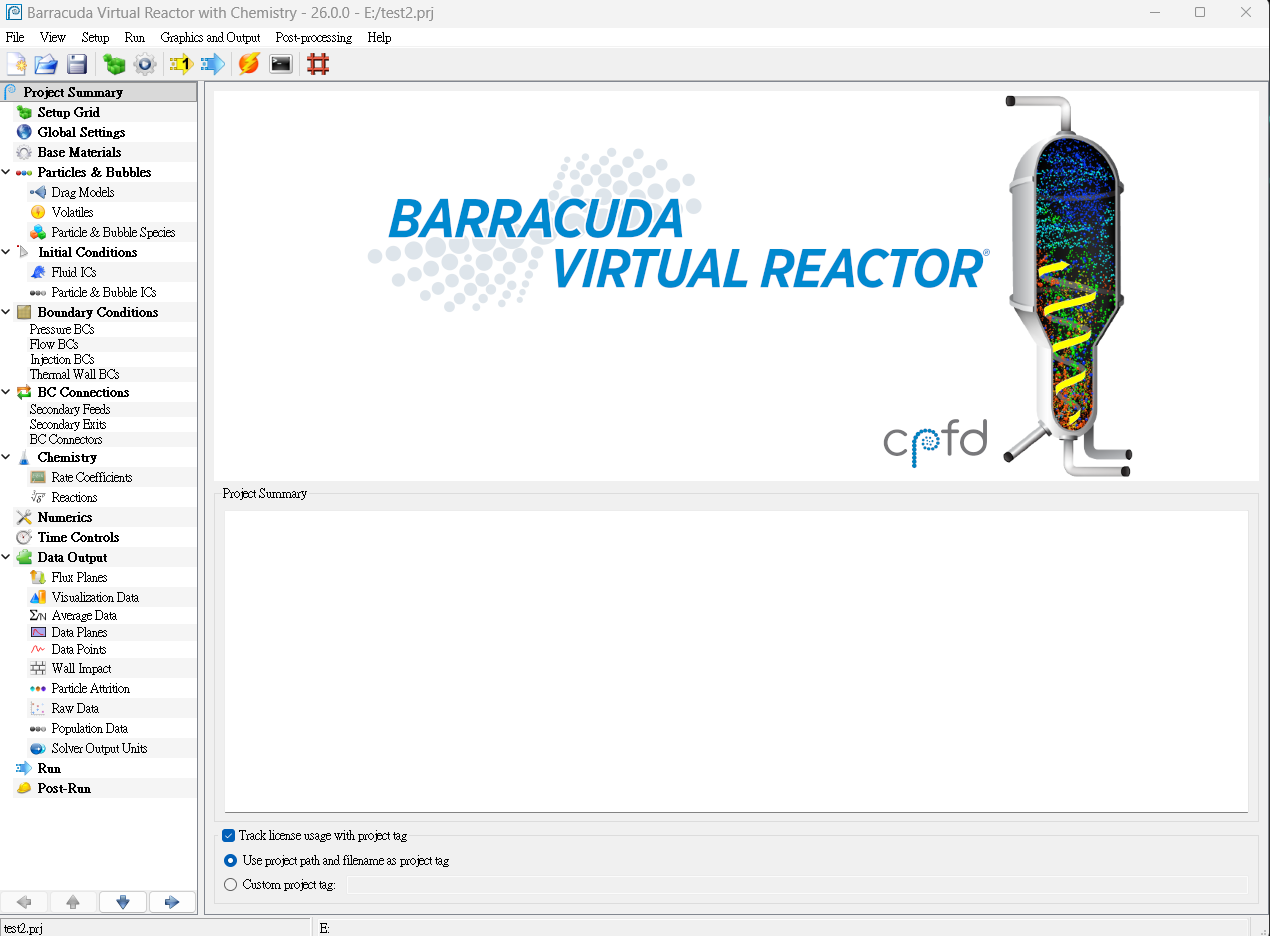Click the left arrow navigation button

coord(25,902)
